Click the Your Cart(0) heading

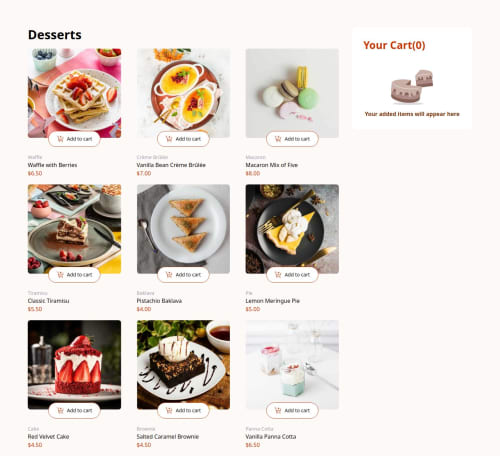pos(394,45)
